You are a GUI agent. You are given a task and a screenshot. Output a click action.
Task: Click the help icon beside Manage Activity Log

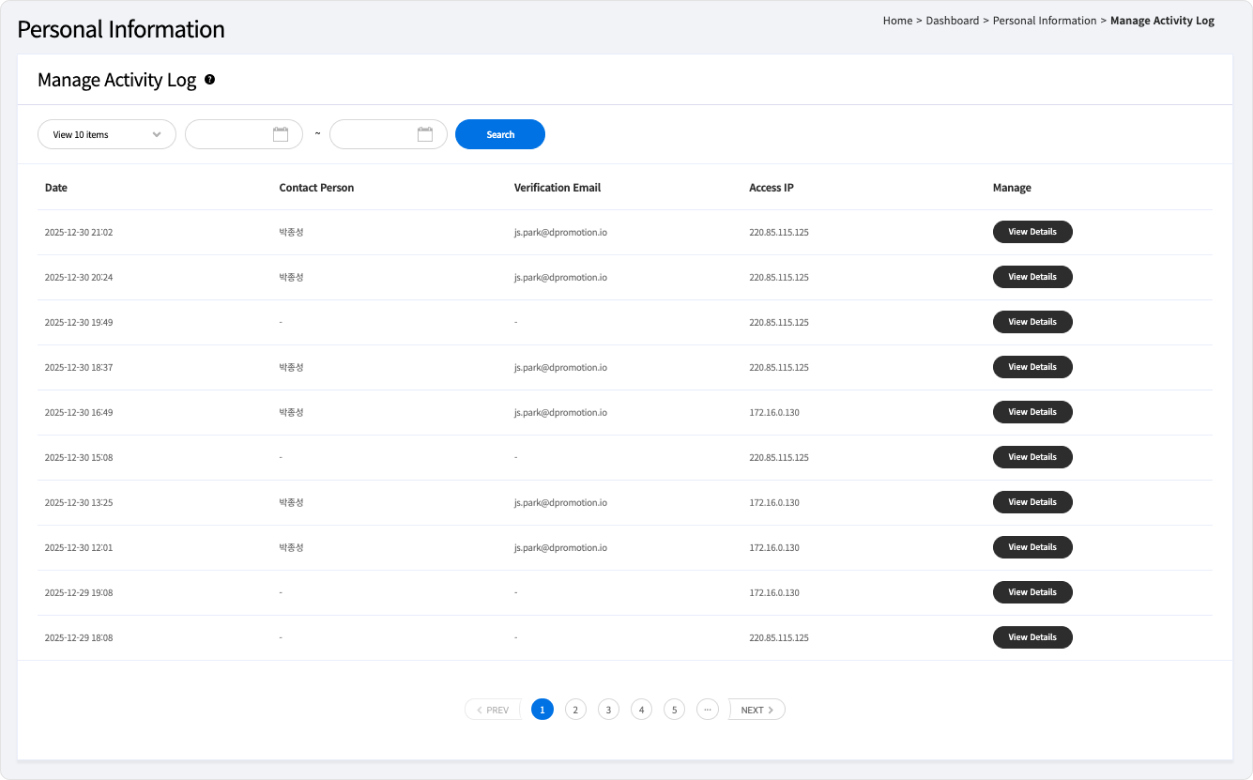[x=210, y=80]
